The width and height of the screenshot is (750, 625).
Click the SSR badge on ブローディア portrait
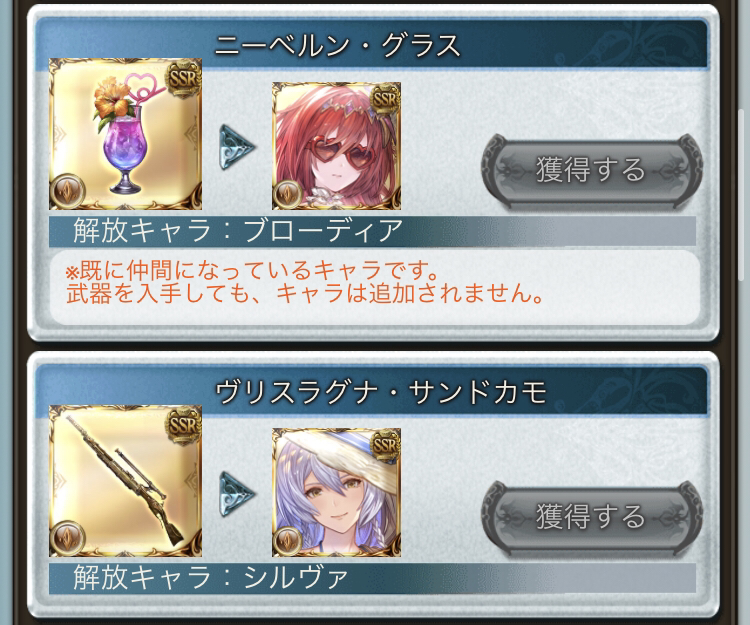386,100
